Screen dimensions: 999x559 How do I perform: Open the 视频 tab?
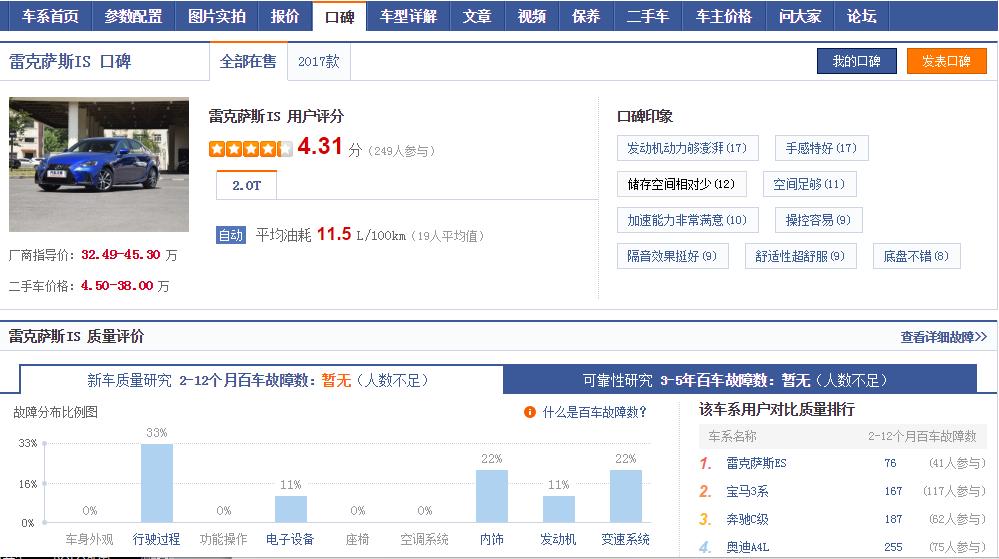[x=532, y=16]
